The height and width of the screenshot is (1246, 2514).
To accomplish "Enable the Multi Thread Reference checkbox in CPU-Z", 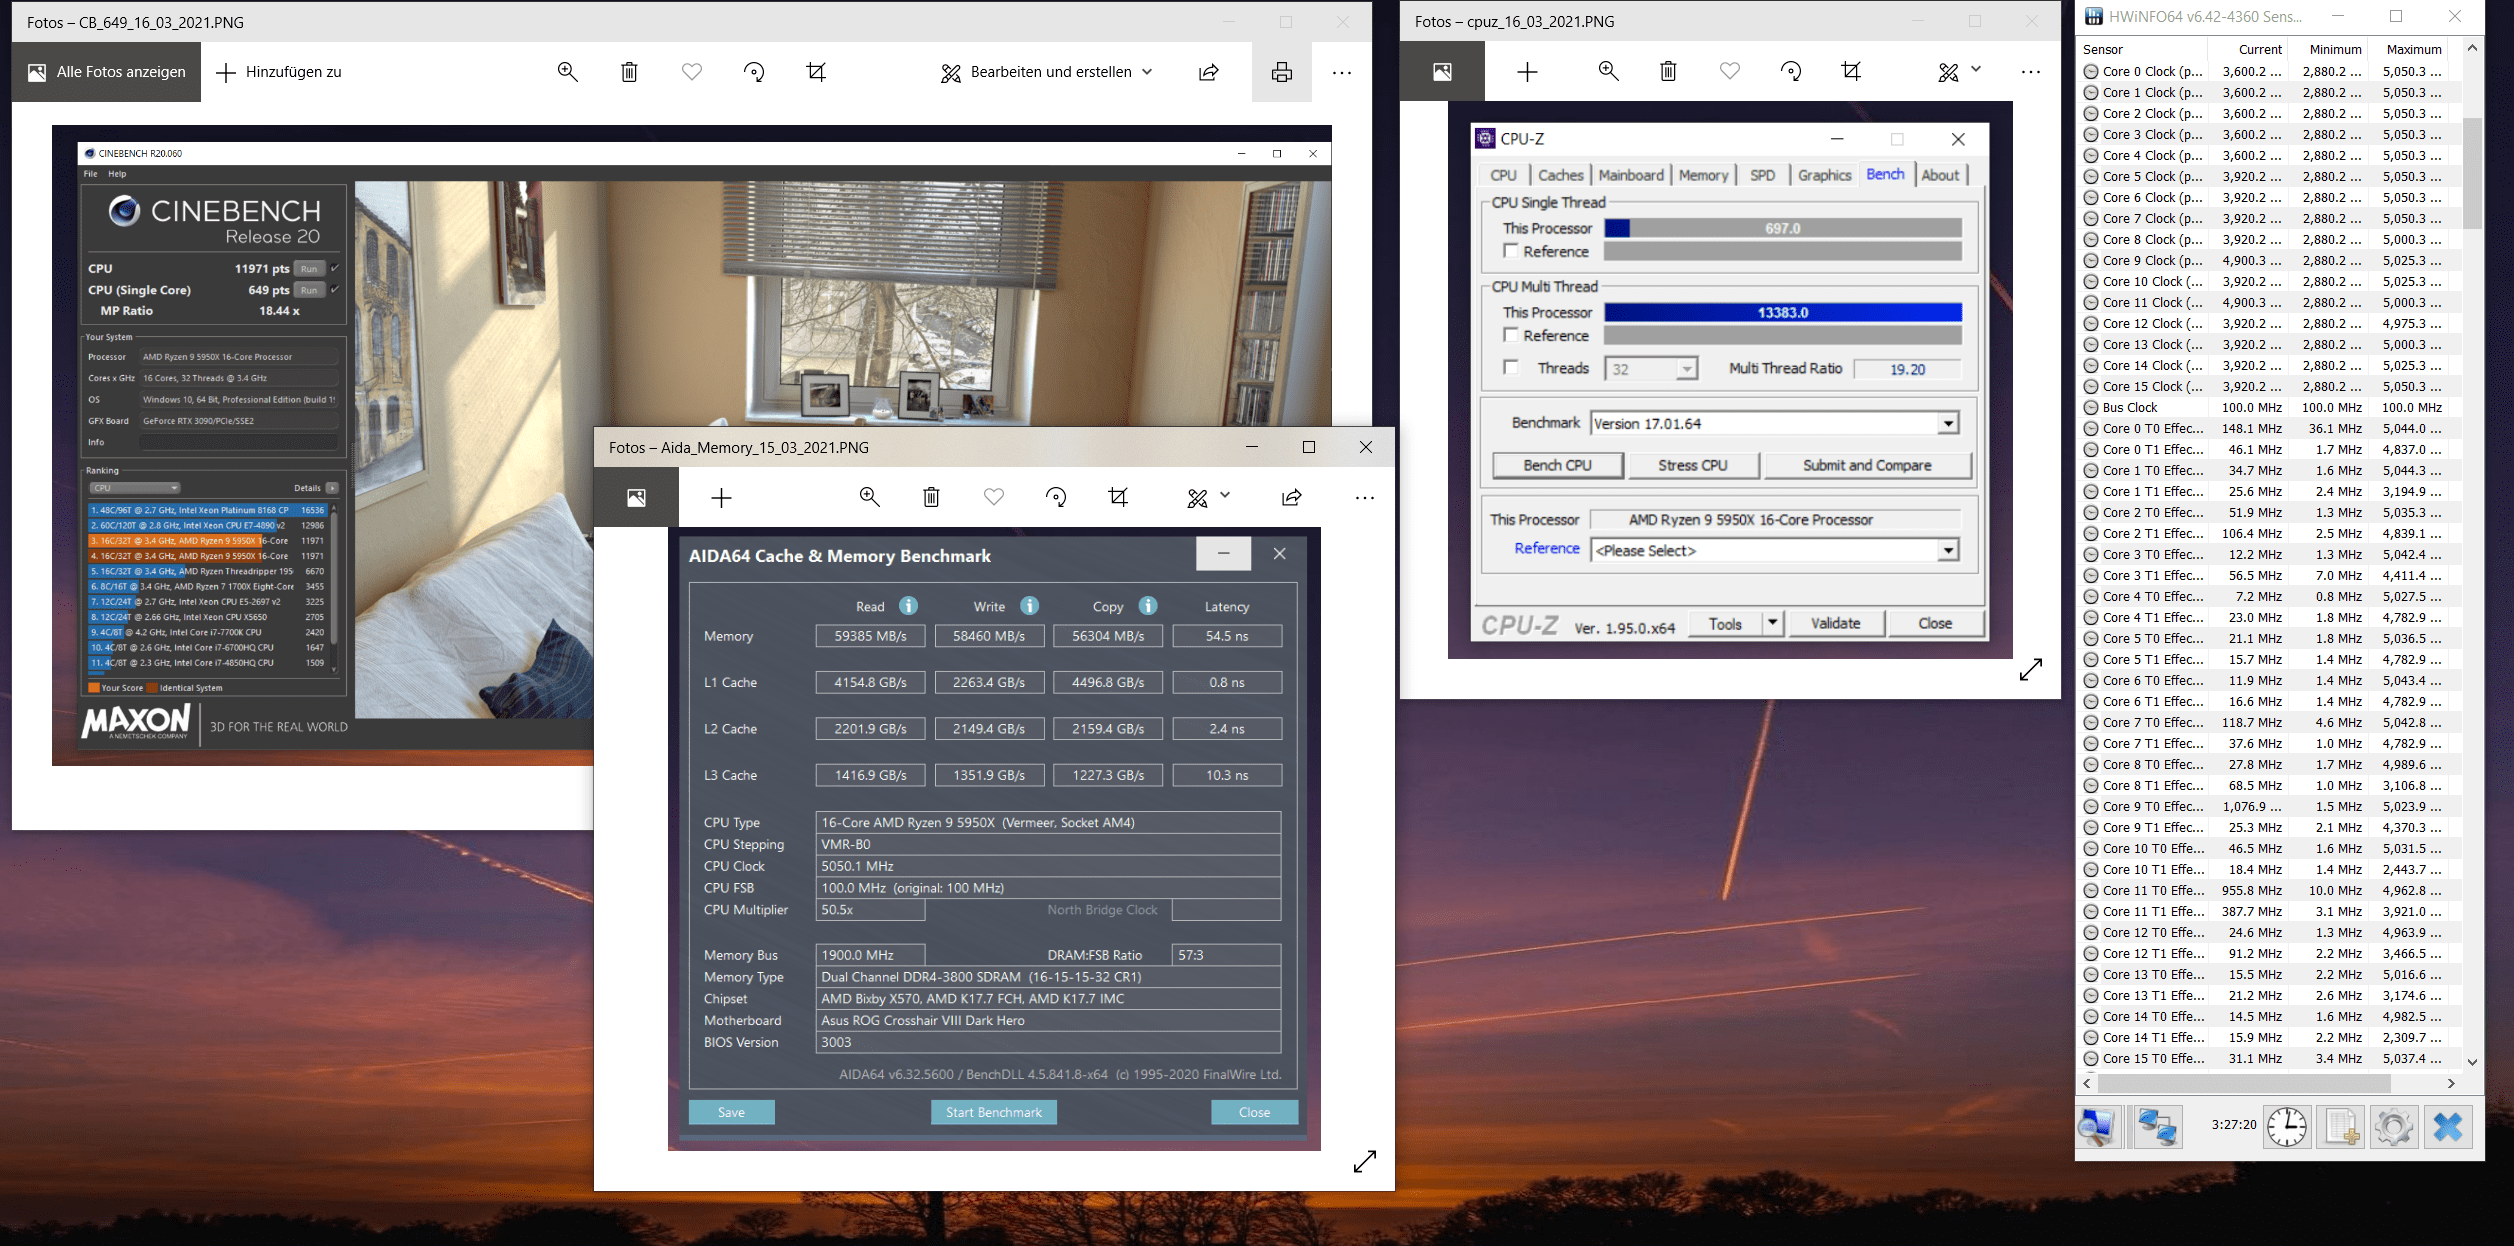I will coord(1511,335).
